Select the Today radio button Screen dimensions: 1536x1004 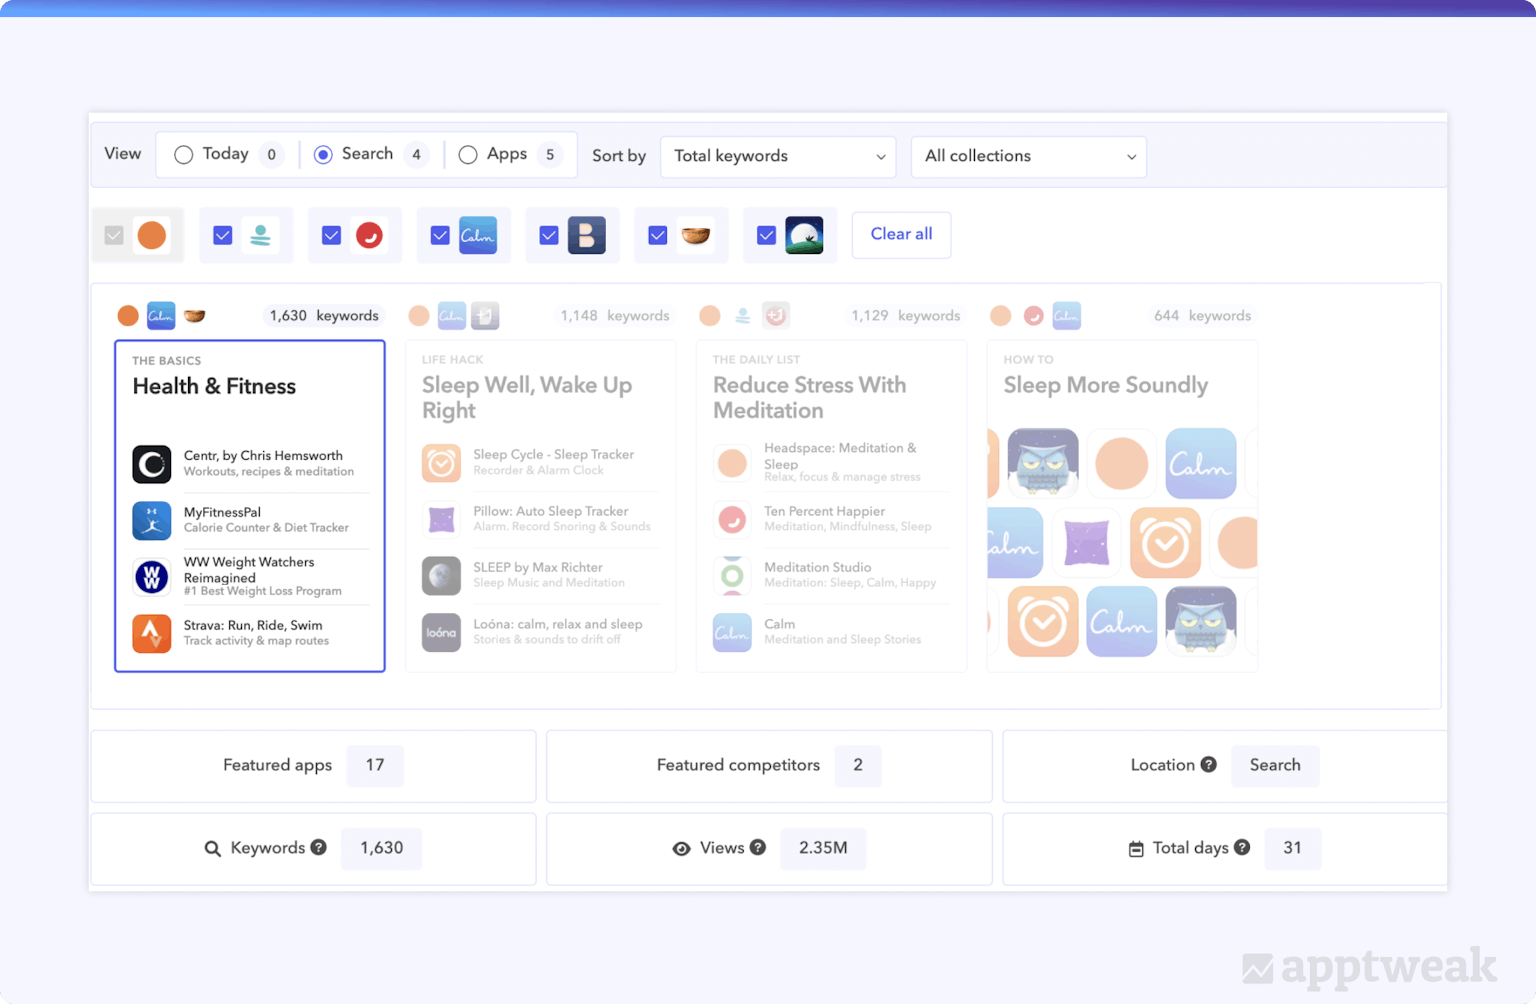point(184,155)
